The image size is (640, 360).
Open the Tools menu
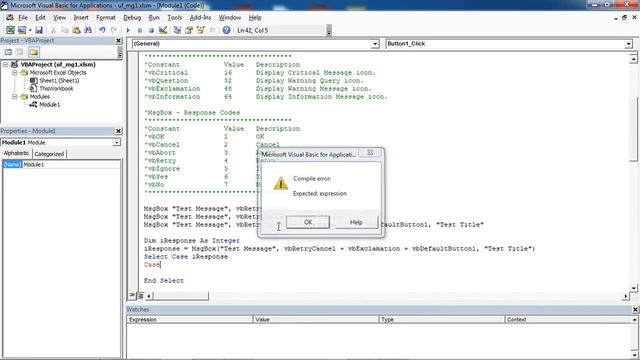point(174,18)
